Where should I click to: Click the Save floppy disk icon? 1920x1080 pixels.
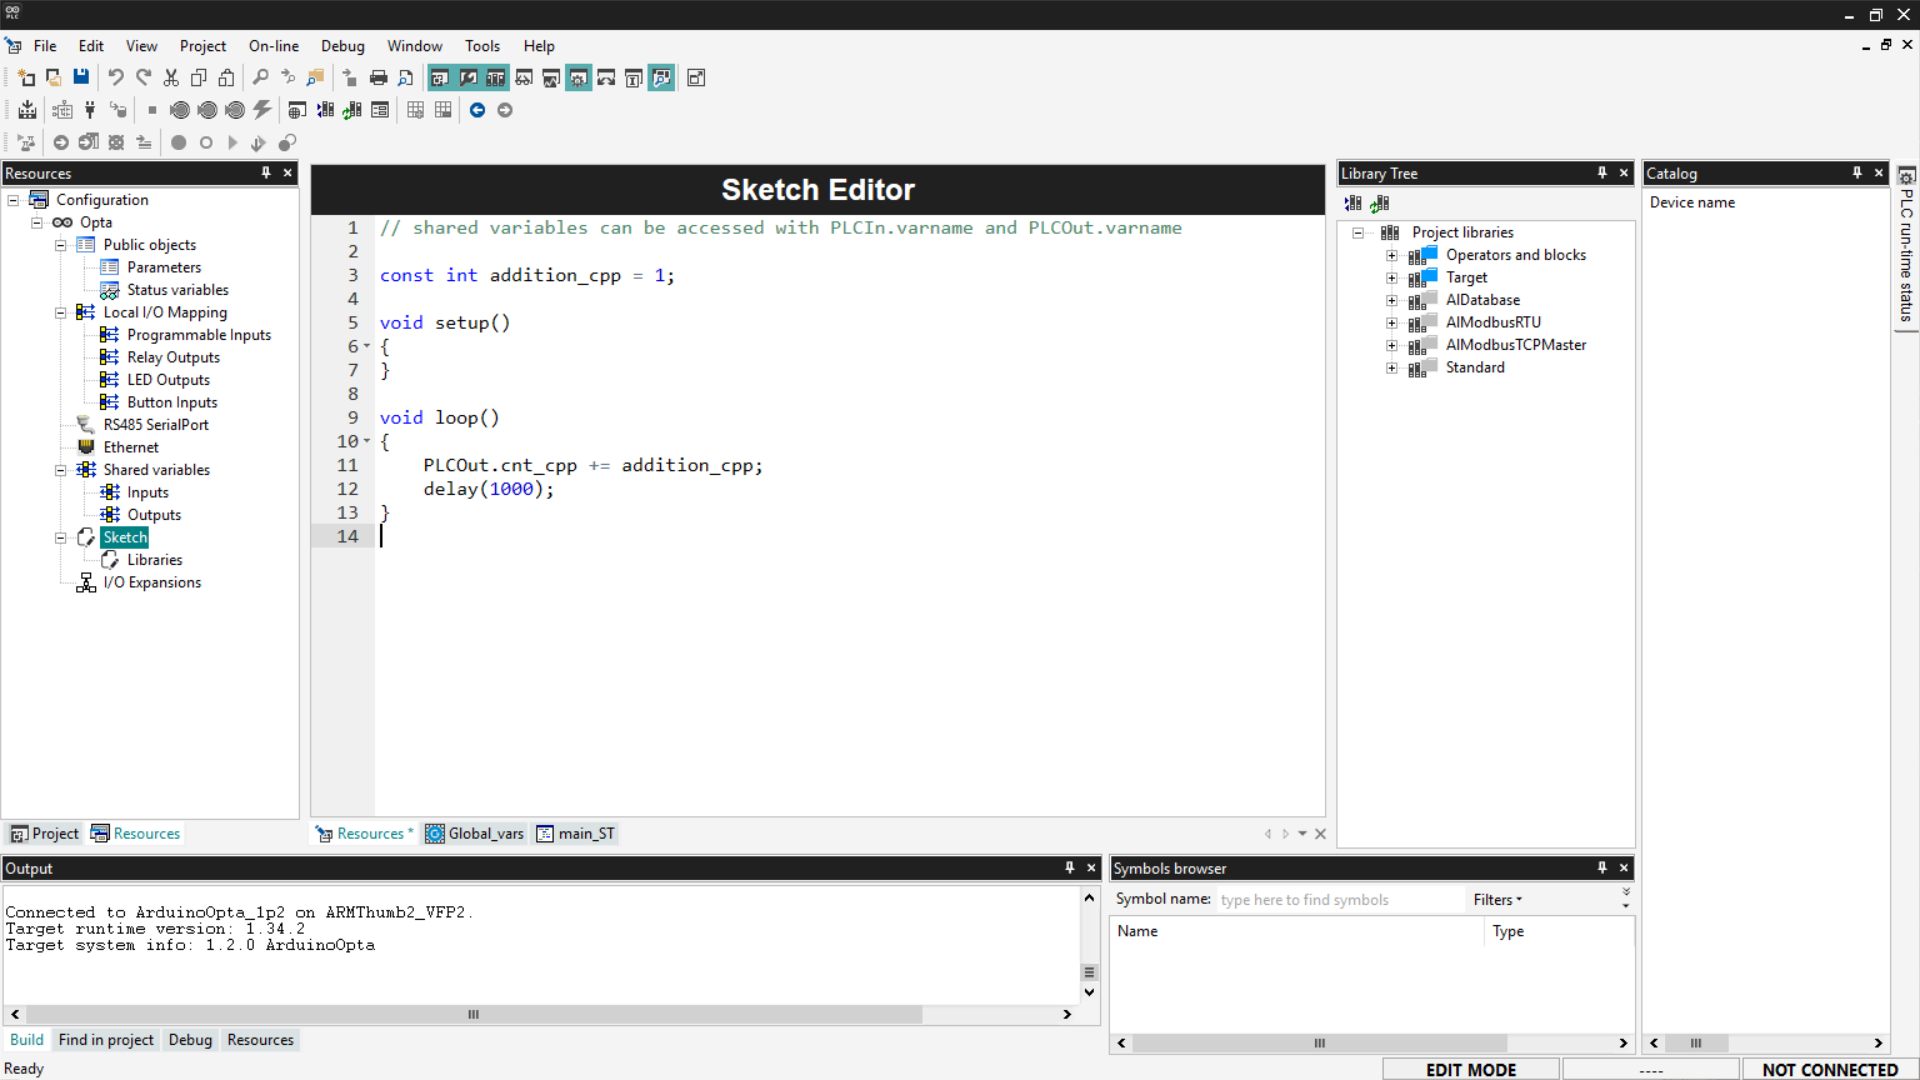pyautogui.click(x=81, y=78)
